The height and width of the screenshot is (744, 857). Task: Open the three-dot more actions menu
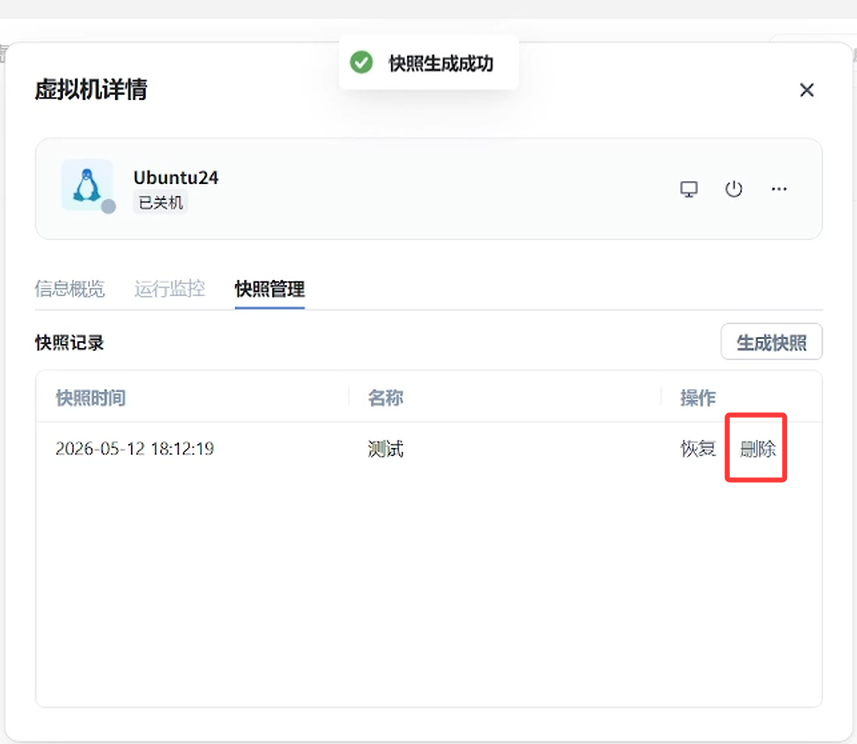pos(779,189)
